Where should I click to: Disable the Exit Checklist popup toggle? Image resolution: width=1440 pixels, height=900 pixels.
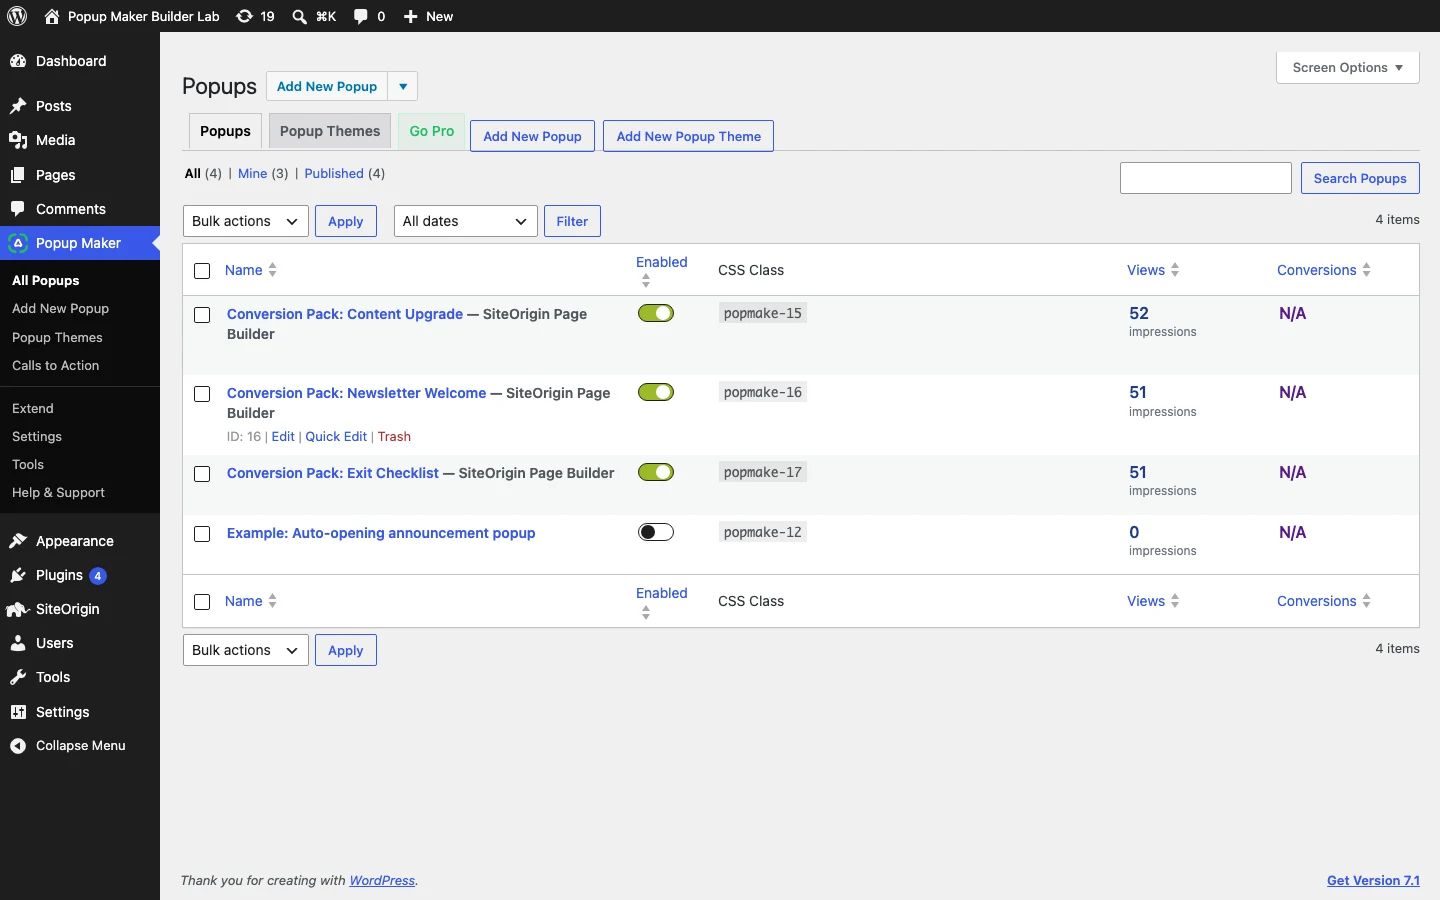[x=656, y=472]
